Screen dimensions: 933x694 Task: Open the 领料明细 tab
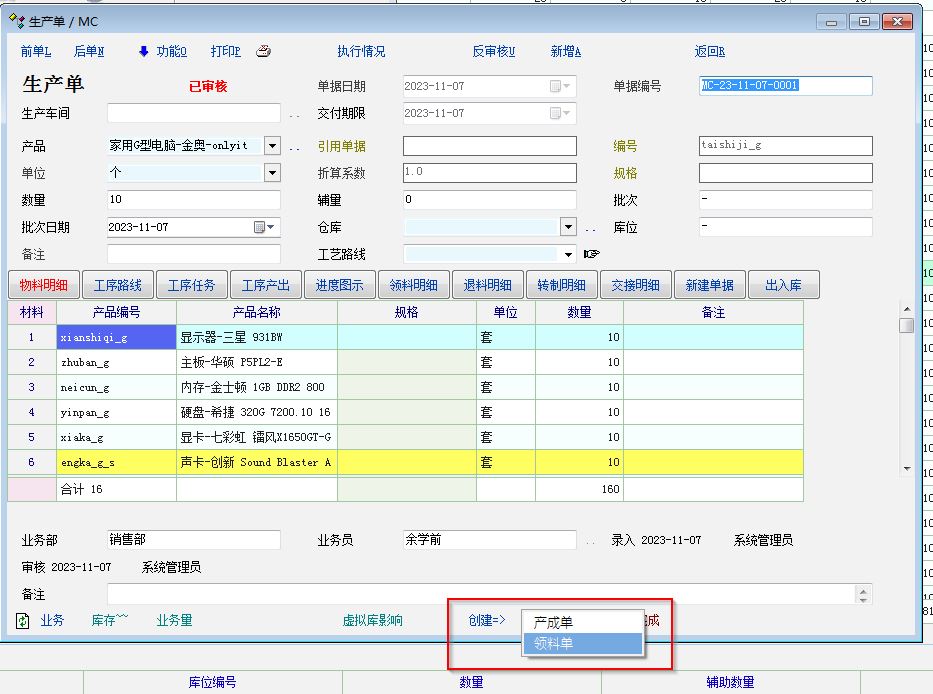point(414,285)
